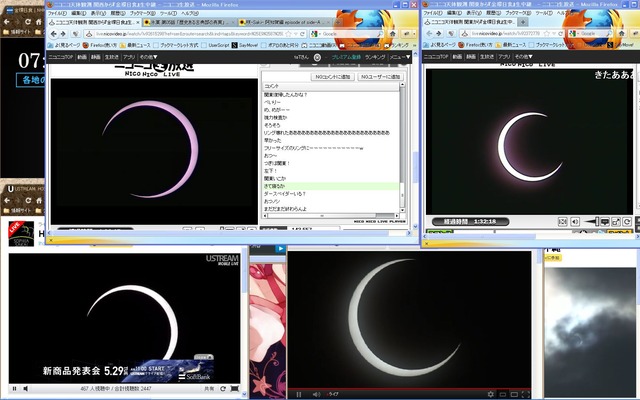This screenshot has height=400, width=640.
Task: Bookmark star in right Firefox address bar
Action: click(x=548, y=33)
